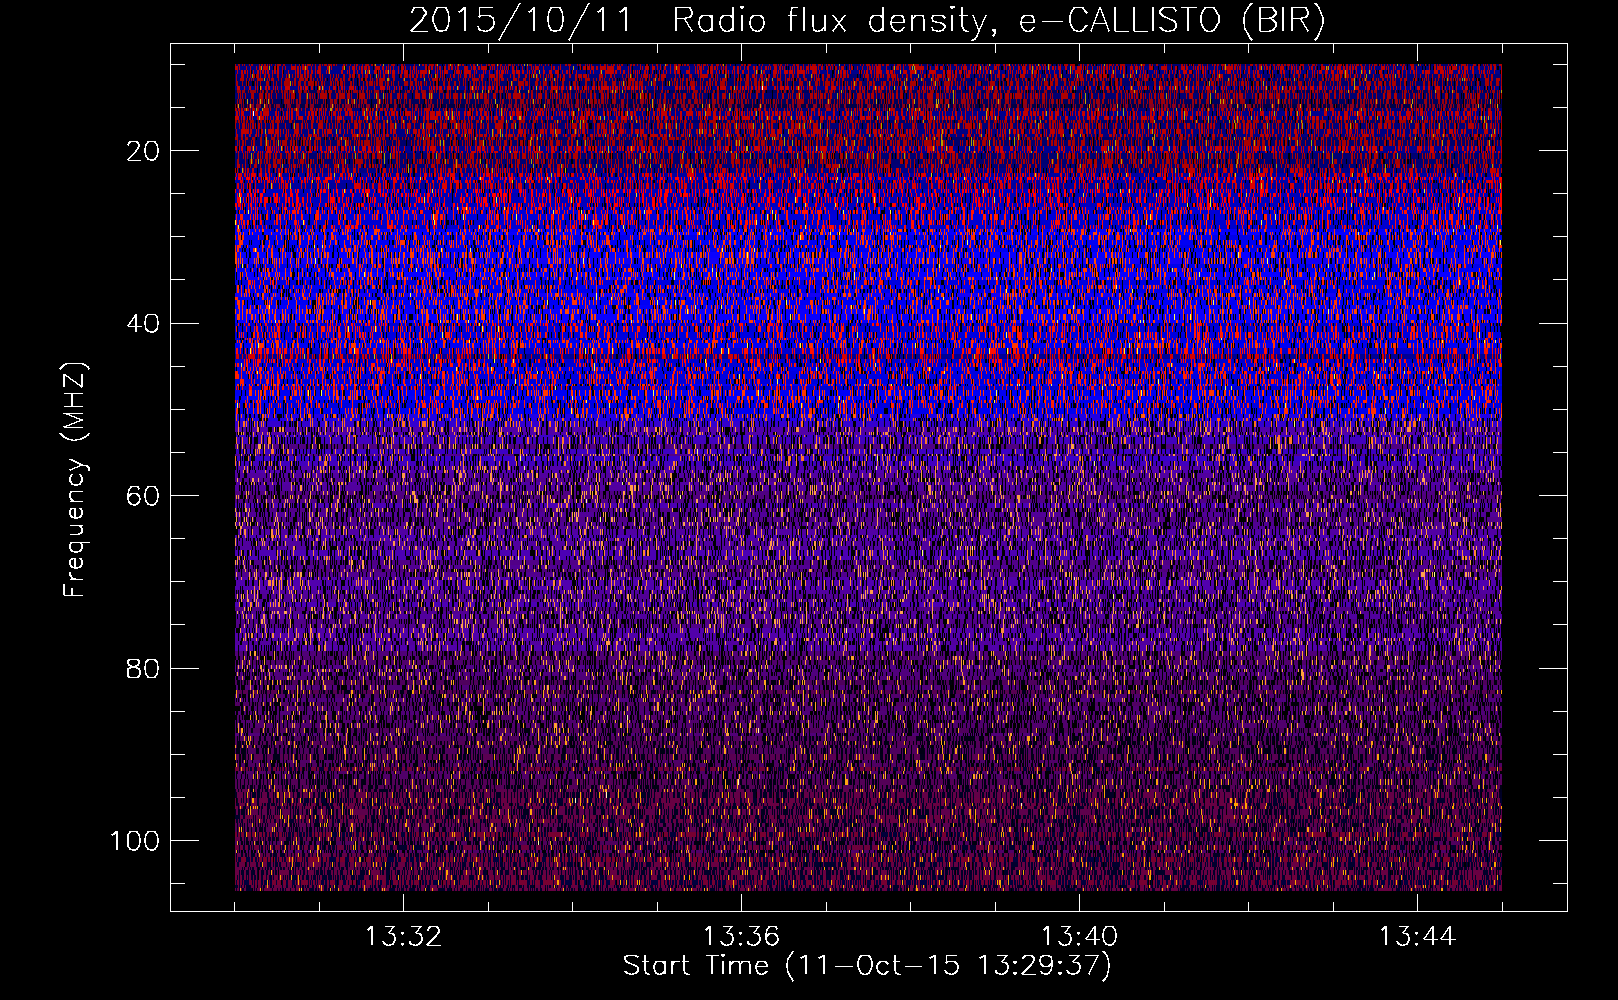The width and height of the screenshot is (1618, 1000).
Task: Click the 13:40 time tick label
Action: pos(1080,937)
